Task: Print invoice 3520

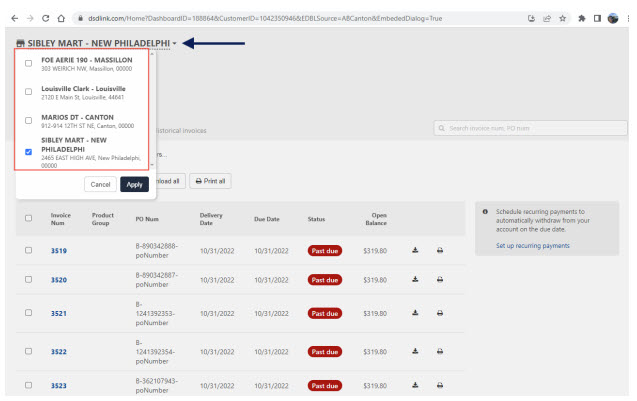Action: 440,280
